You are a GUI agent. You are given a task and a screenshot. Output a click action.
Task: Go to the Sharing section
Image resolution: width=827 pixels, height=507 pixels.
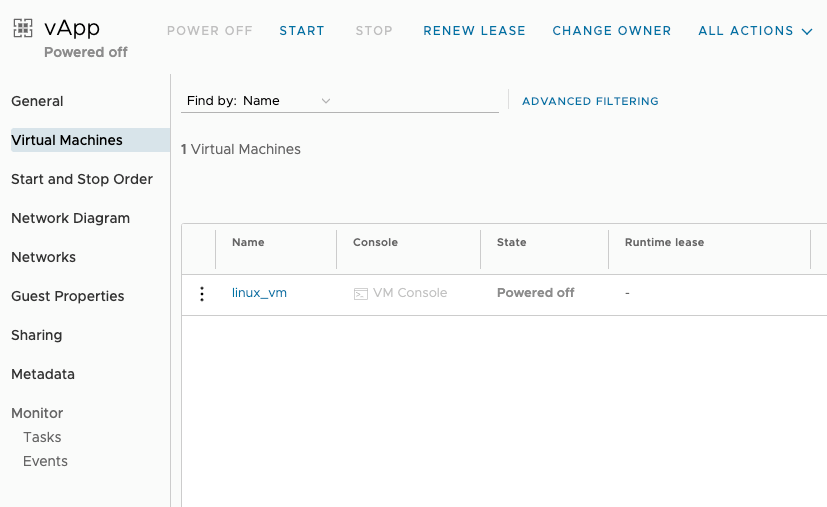tap(36, 335)
